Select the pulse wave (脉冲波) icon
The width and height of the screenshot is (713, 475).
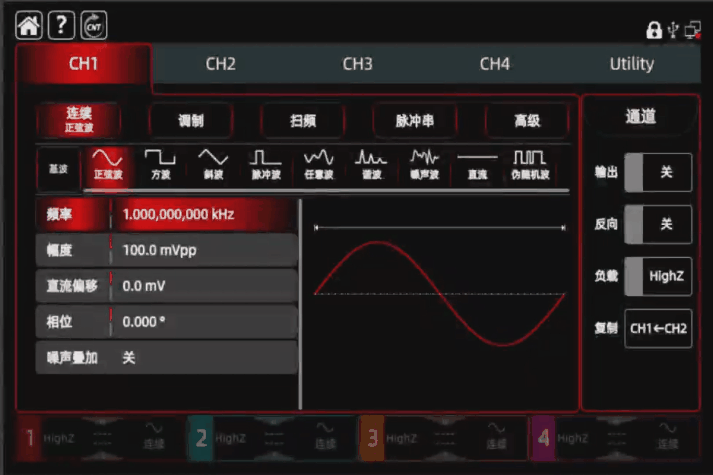pos(265,164)
